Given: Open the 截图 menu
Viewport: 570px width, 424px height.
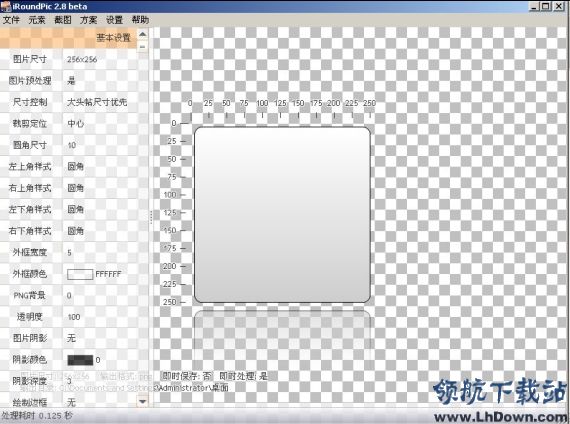Looking at the screenshot, I should pyautogui.click(x=63, y=20).
